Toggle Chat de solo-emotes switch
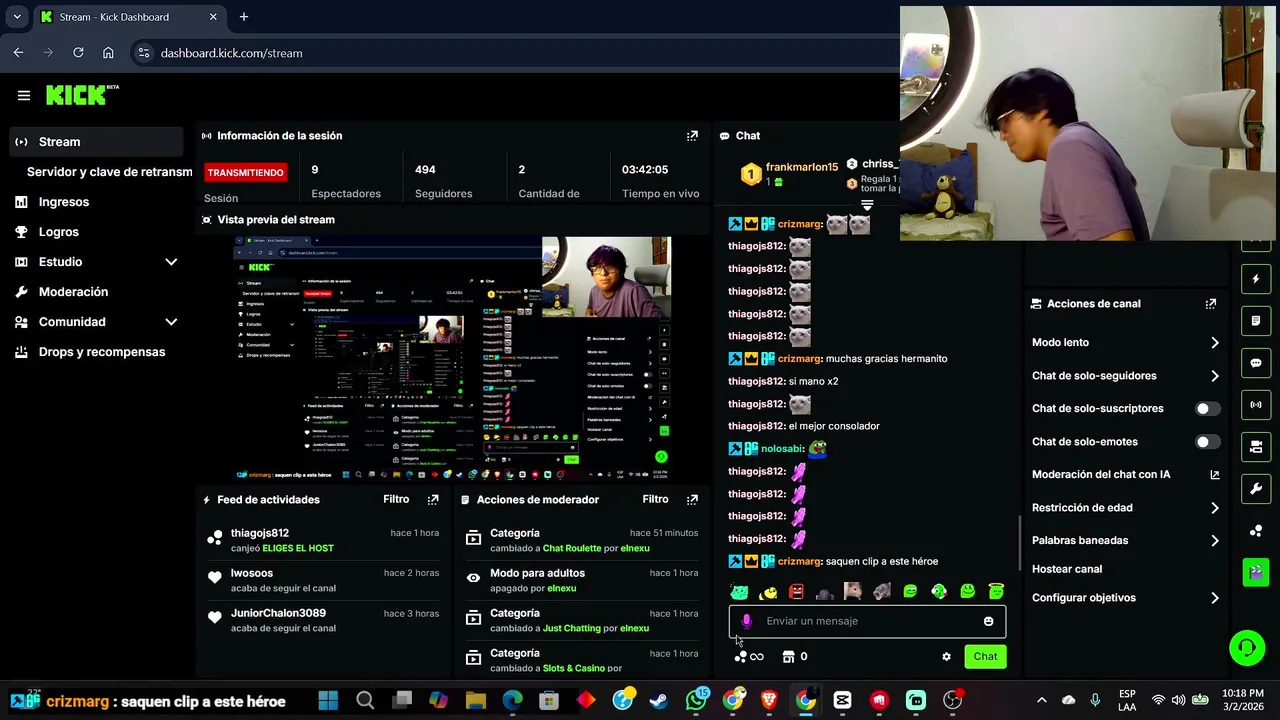1280x720 pixels. 1208,442
